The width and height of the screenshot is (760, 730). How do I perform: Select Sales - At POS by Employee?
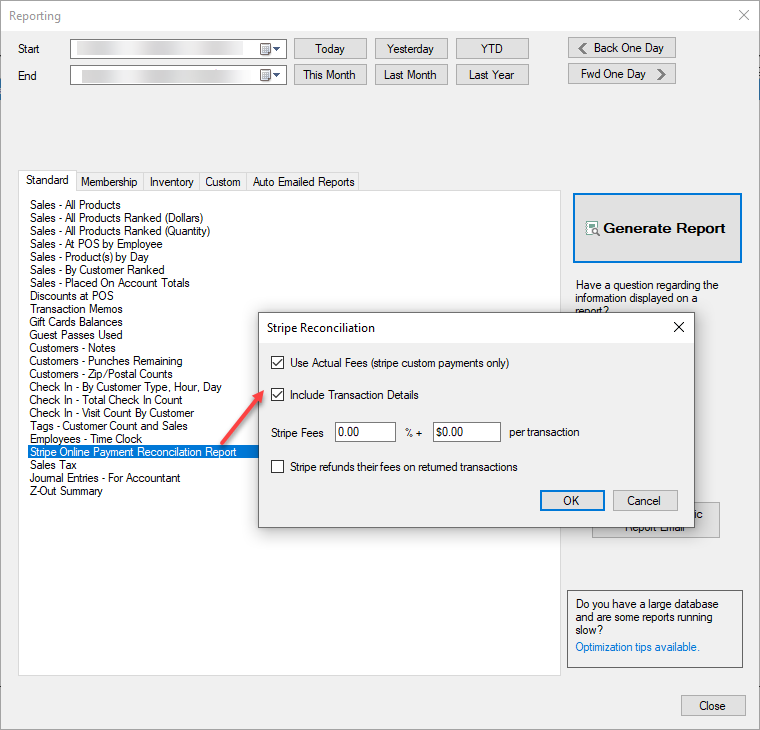pyautogui.click(x=96, y=244)
